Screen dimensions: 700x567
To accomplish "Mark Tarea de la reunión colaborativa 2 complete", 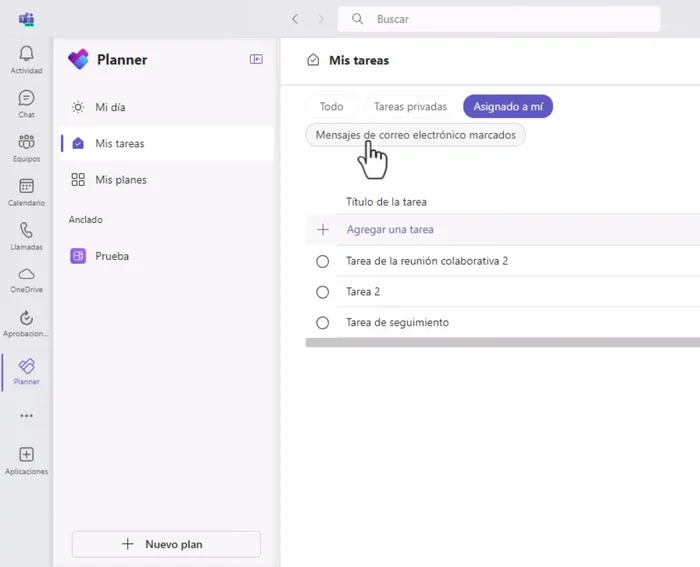I will (322, 261).
